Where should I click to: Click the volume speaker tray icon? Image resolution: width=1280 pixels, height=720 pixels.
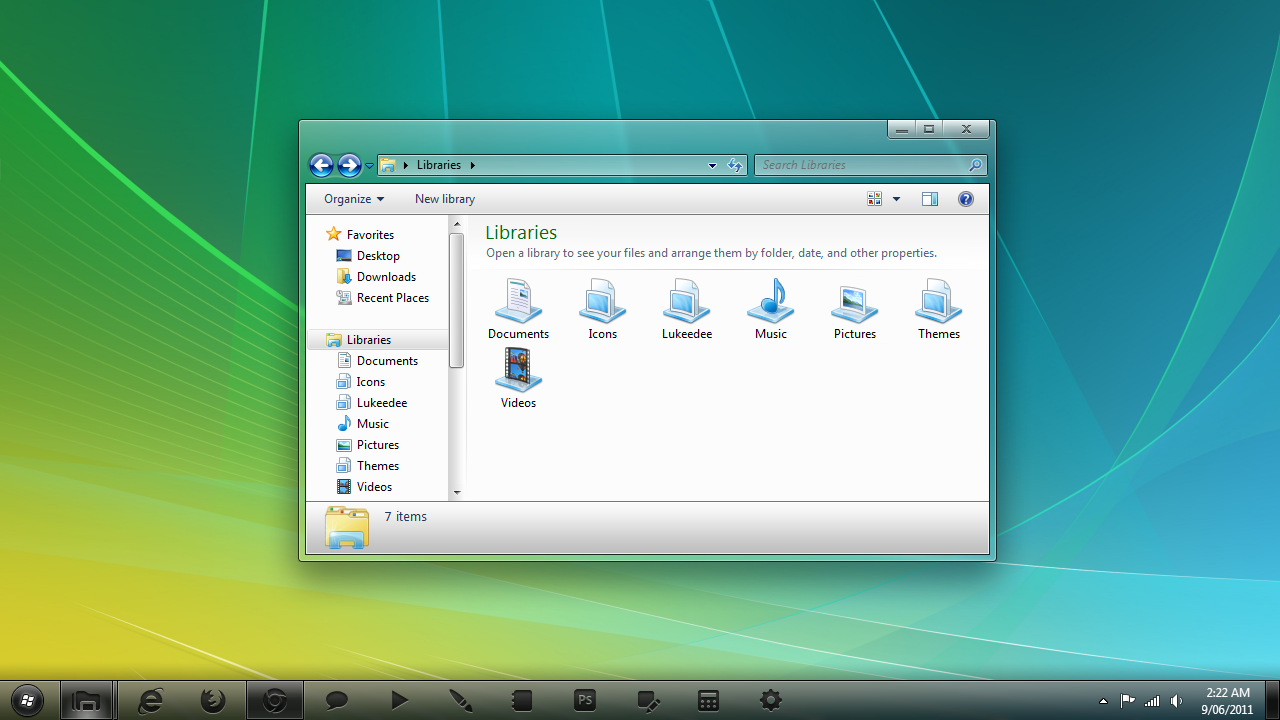[1177, 701]
